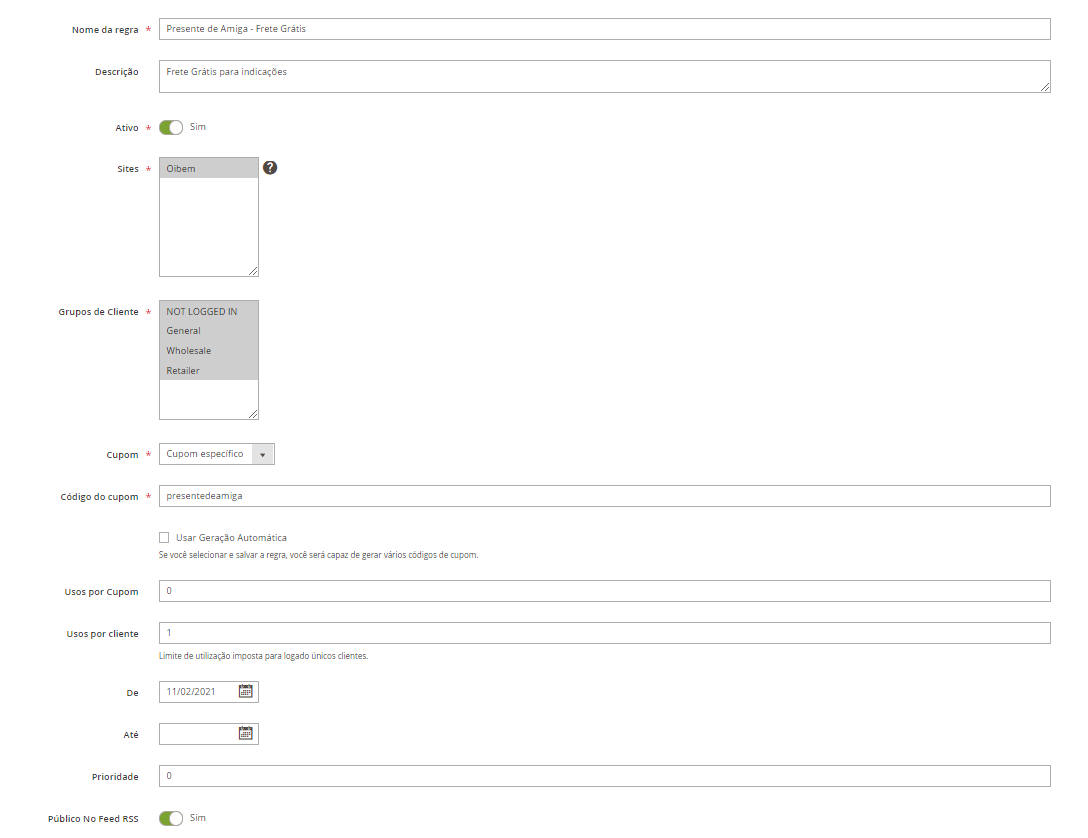Image resolution: width=1088 pixels, height=838 pixels.
Task: Click the Sim label next to Ativo
Action: [198, 127]
